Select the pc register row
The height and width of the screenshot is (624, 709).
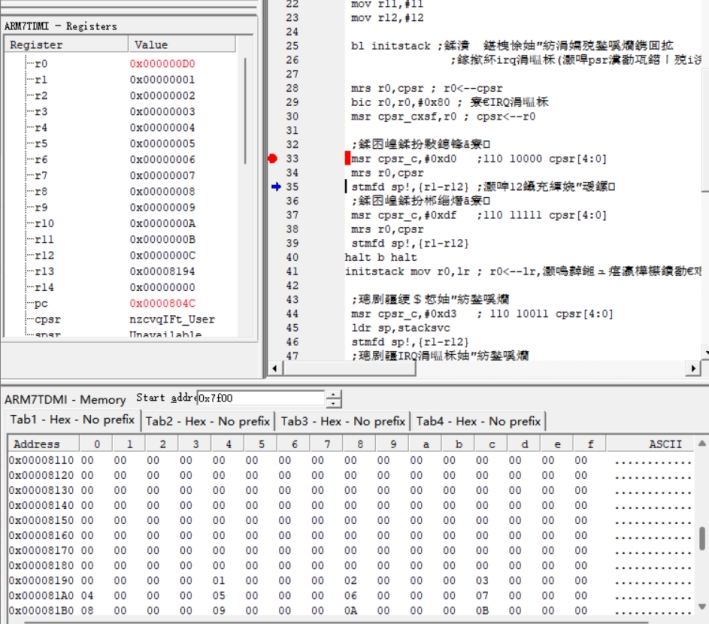coord(40,303)
